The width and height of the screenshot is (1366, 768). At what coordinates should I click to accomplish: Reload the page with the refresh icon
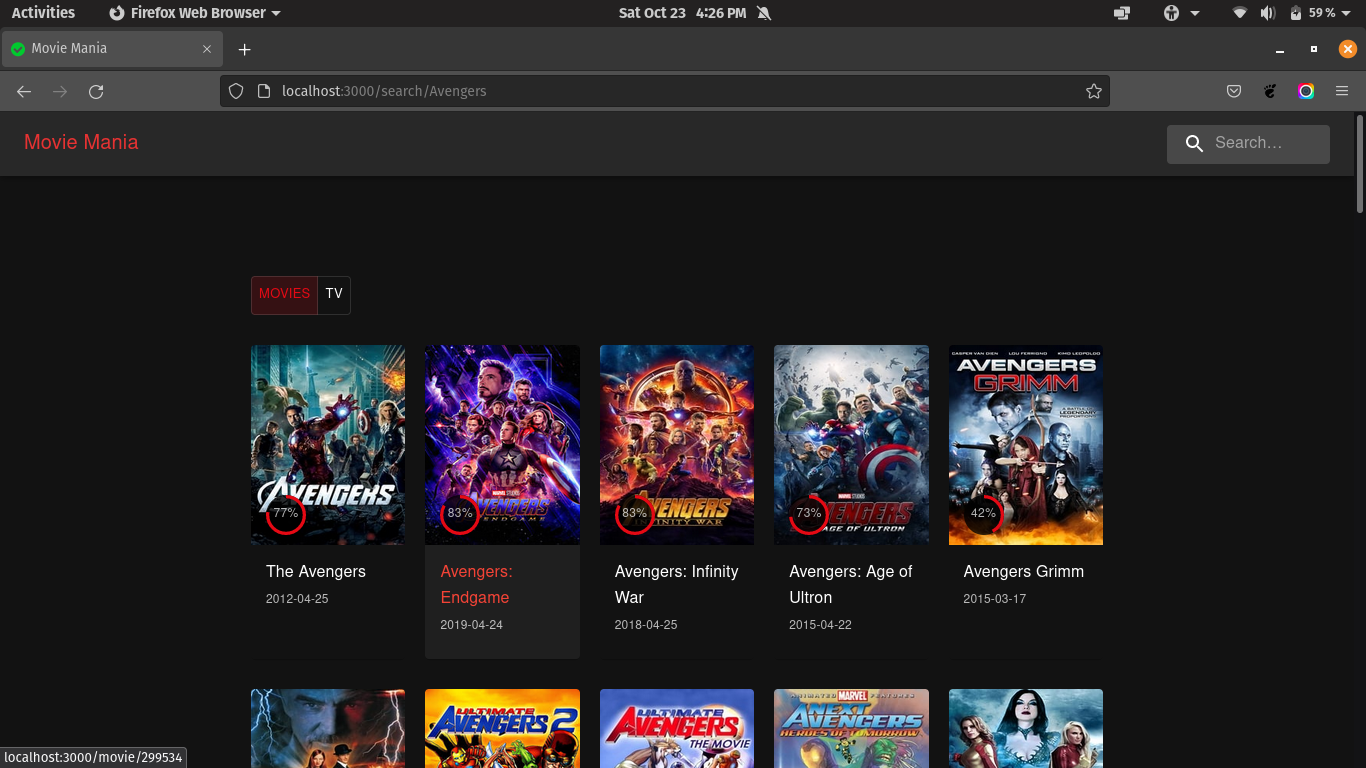[x=96, y=91]
